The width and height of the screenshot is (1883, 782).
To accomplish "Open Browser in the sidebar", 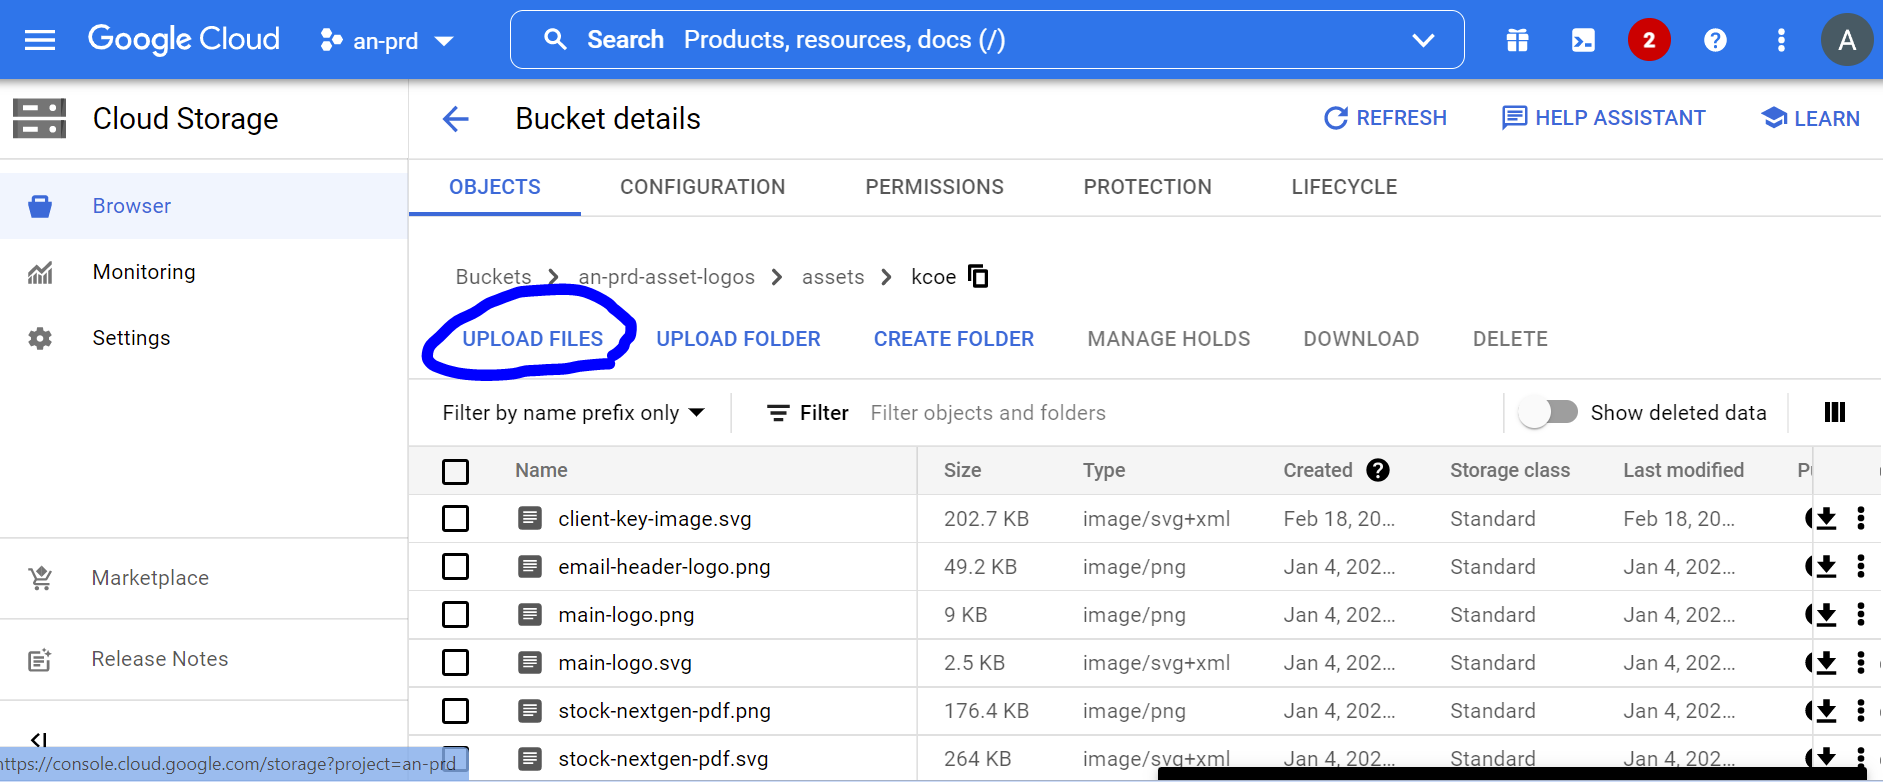I will [204, 206].
